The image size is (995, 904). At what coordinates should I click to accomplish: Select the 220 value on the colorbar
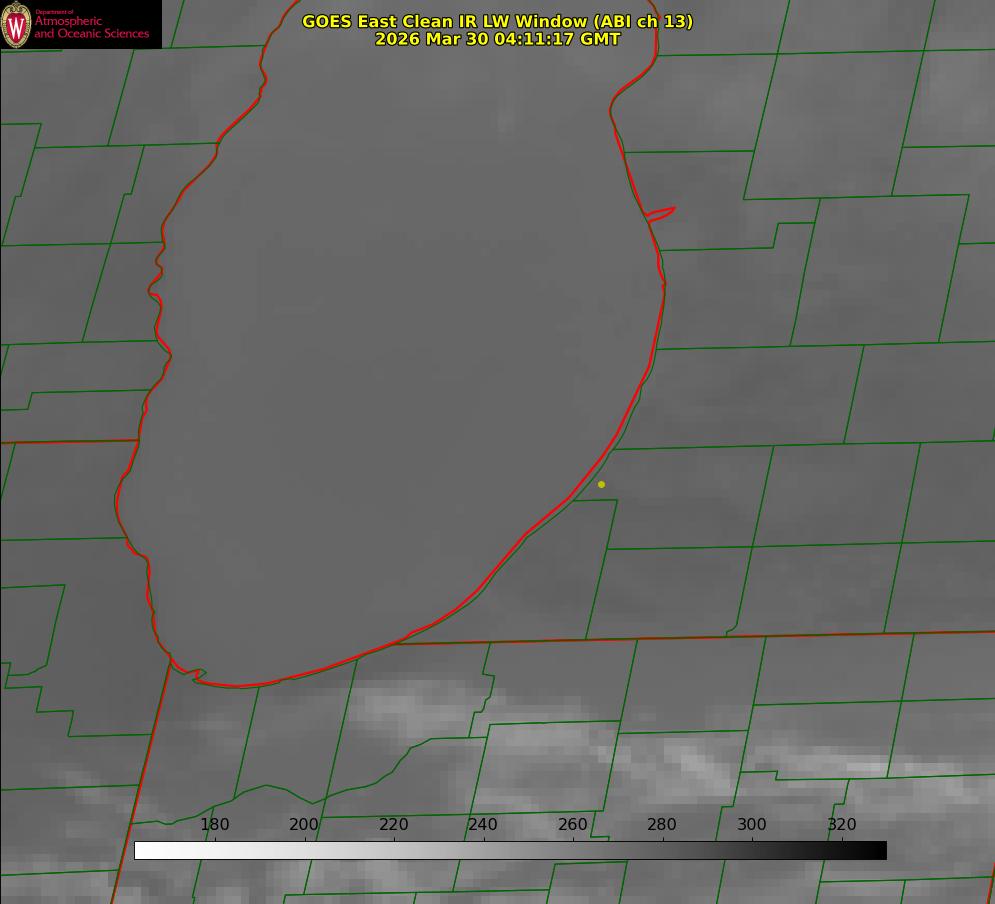click(x=394, y=825)
